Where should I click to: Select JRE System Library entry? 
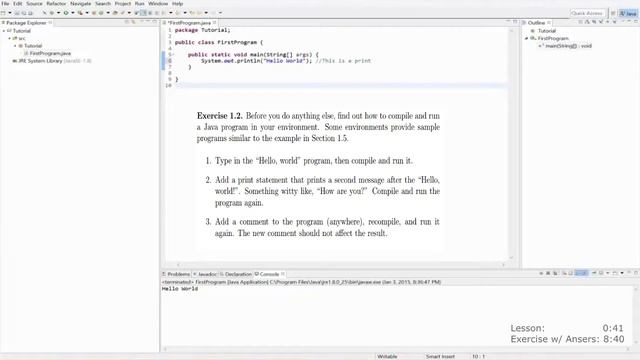click(x=51, y=61)
